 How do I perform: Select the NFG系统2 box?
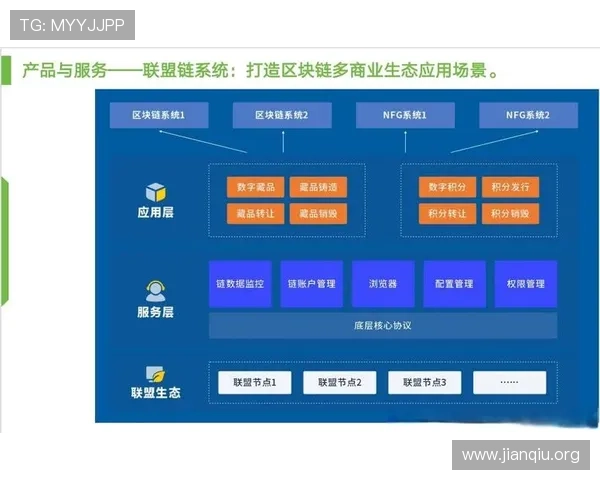(528, 115)
